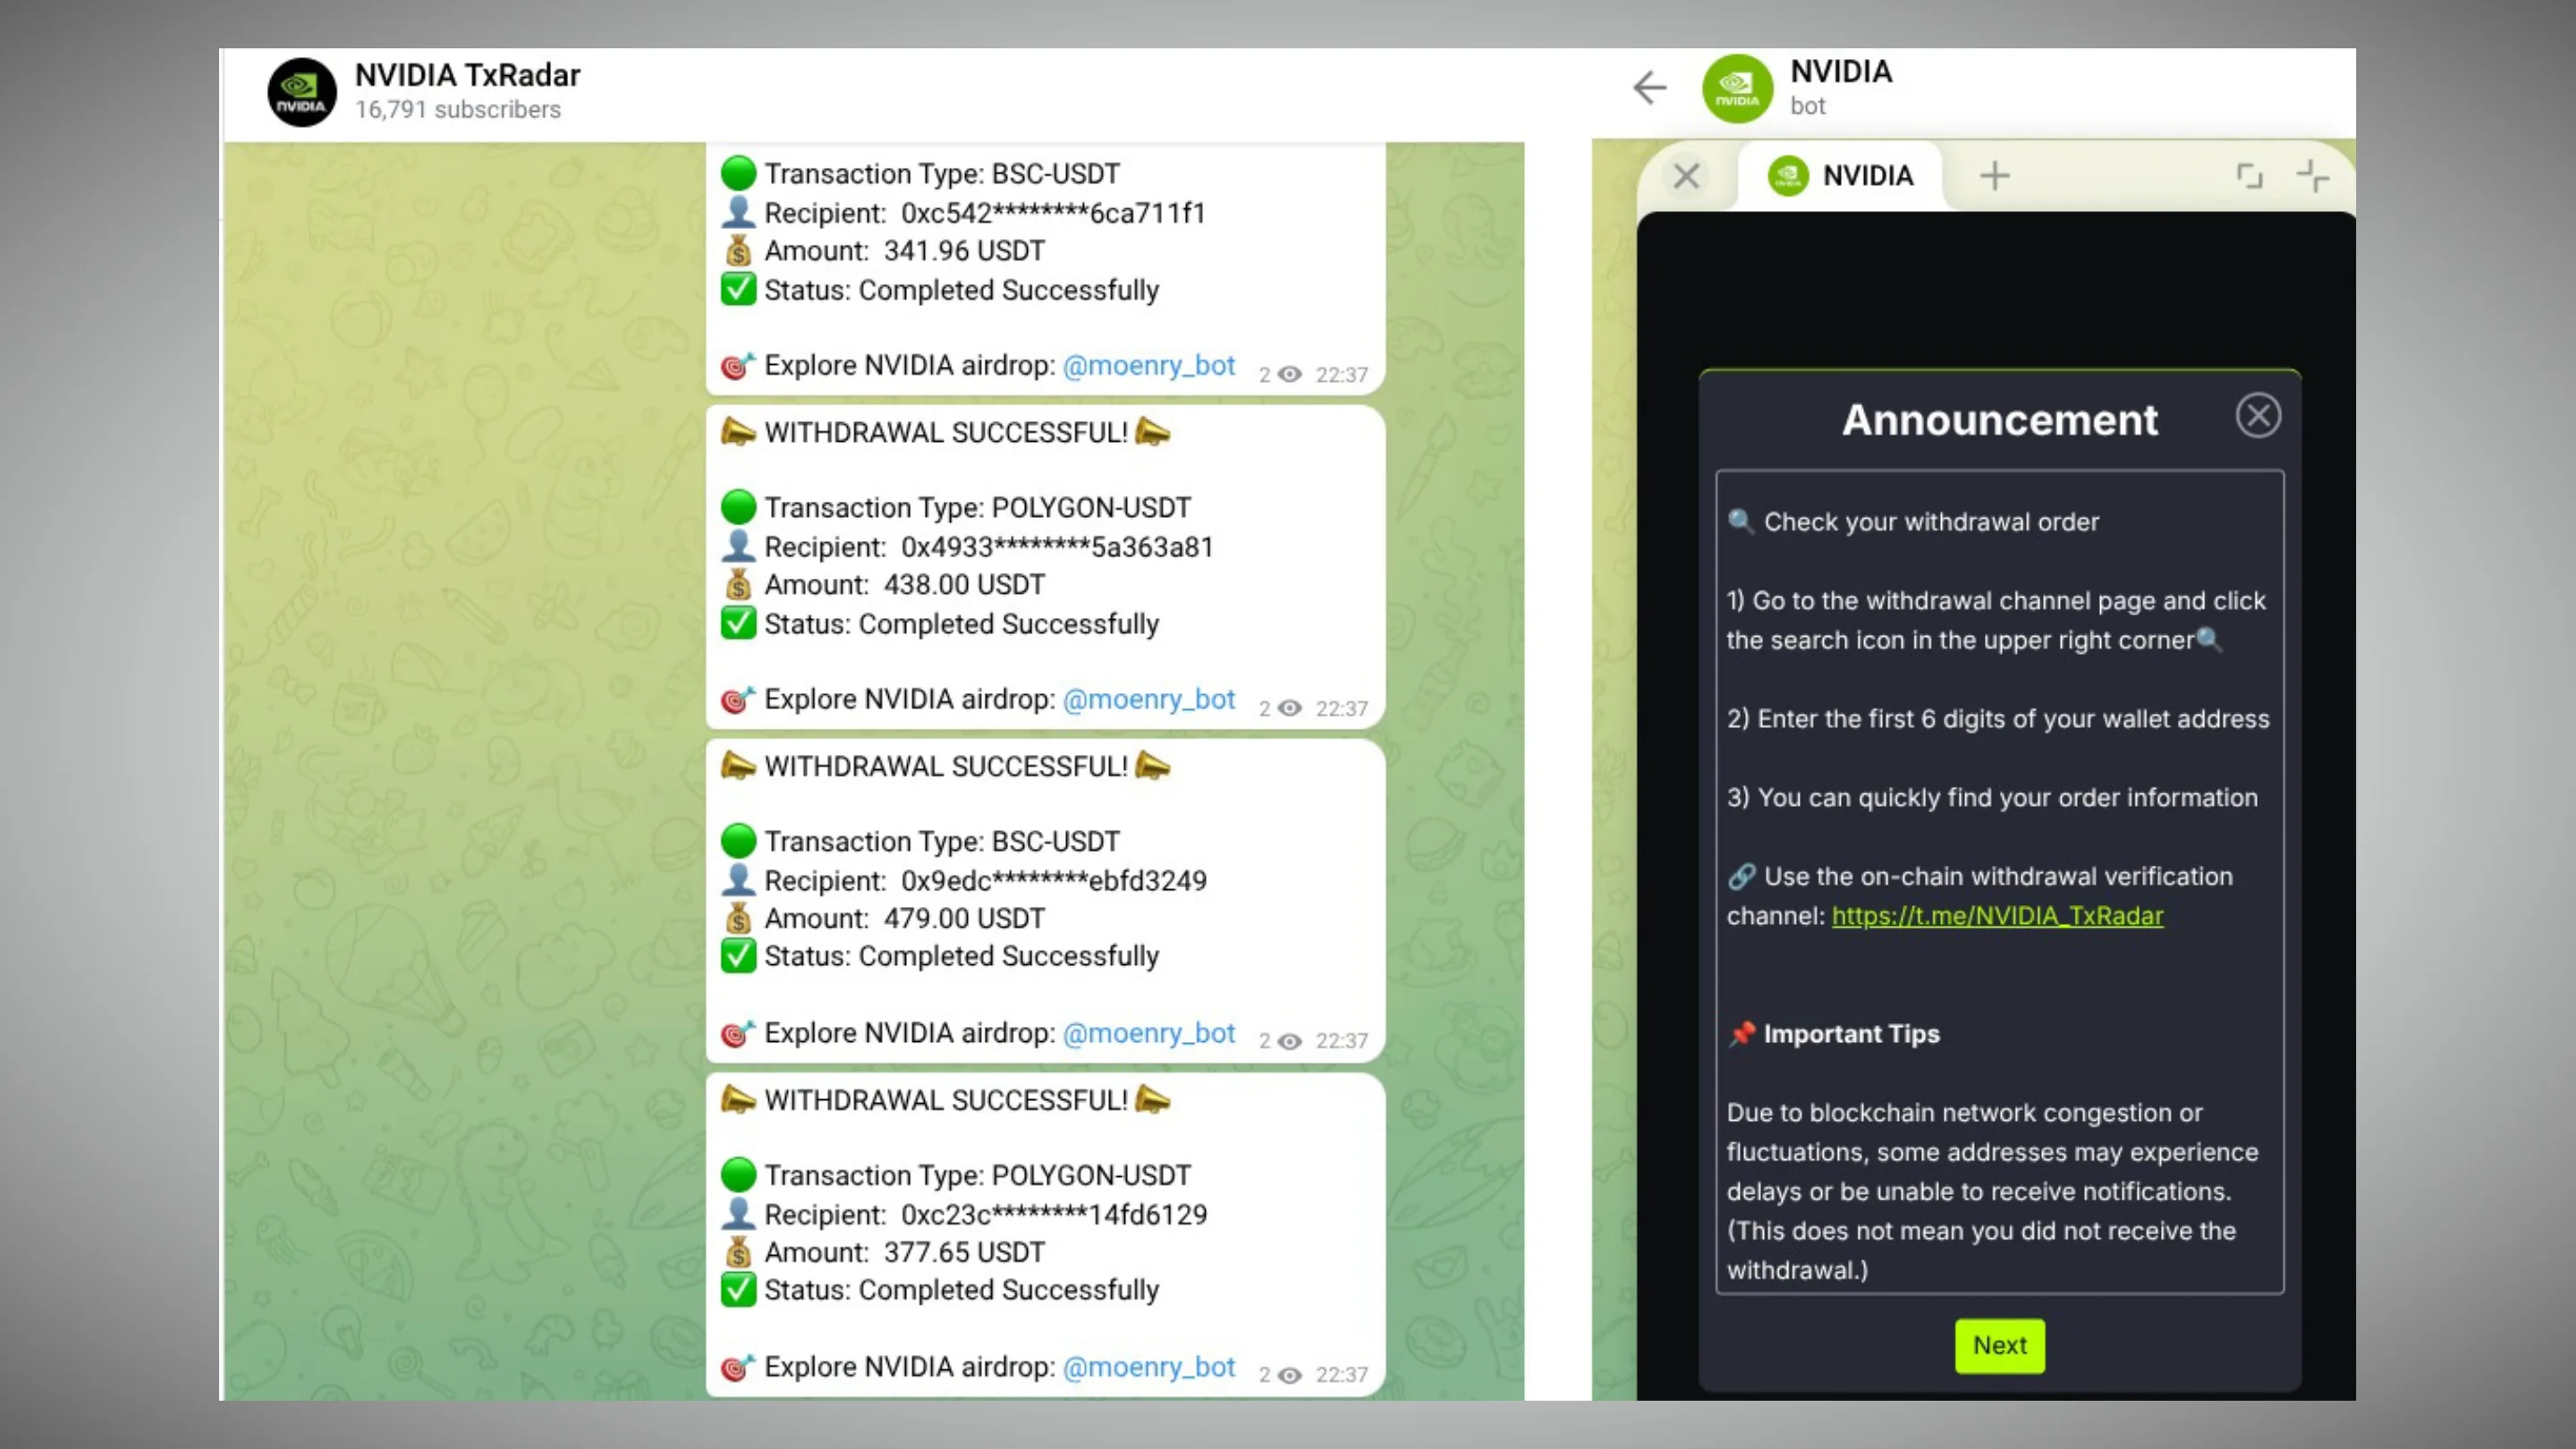Open @moenry_bot link in the 341.96 USDT message
This screenshot has height=1449, width=2576.
(x=1148, y=365)
